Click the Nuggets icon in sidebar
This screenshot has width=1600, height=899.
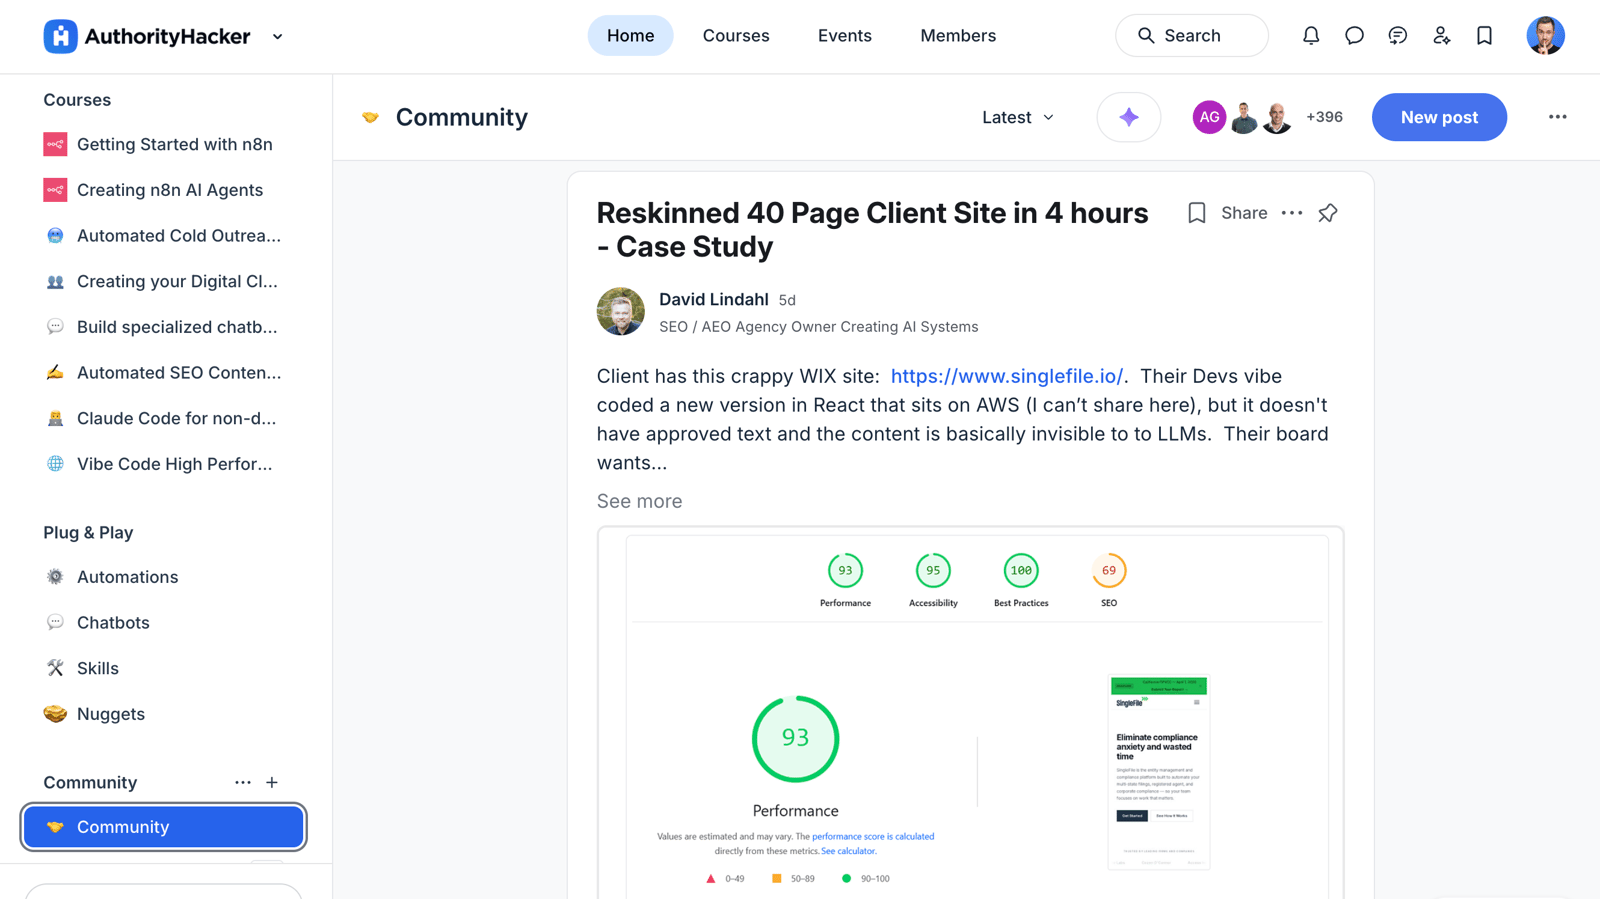click(55, 714)
